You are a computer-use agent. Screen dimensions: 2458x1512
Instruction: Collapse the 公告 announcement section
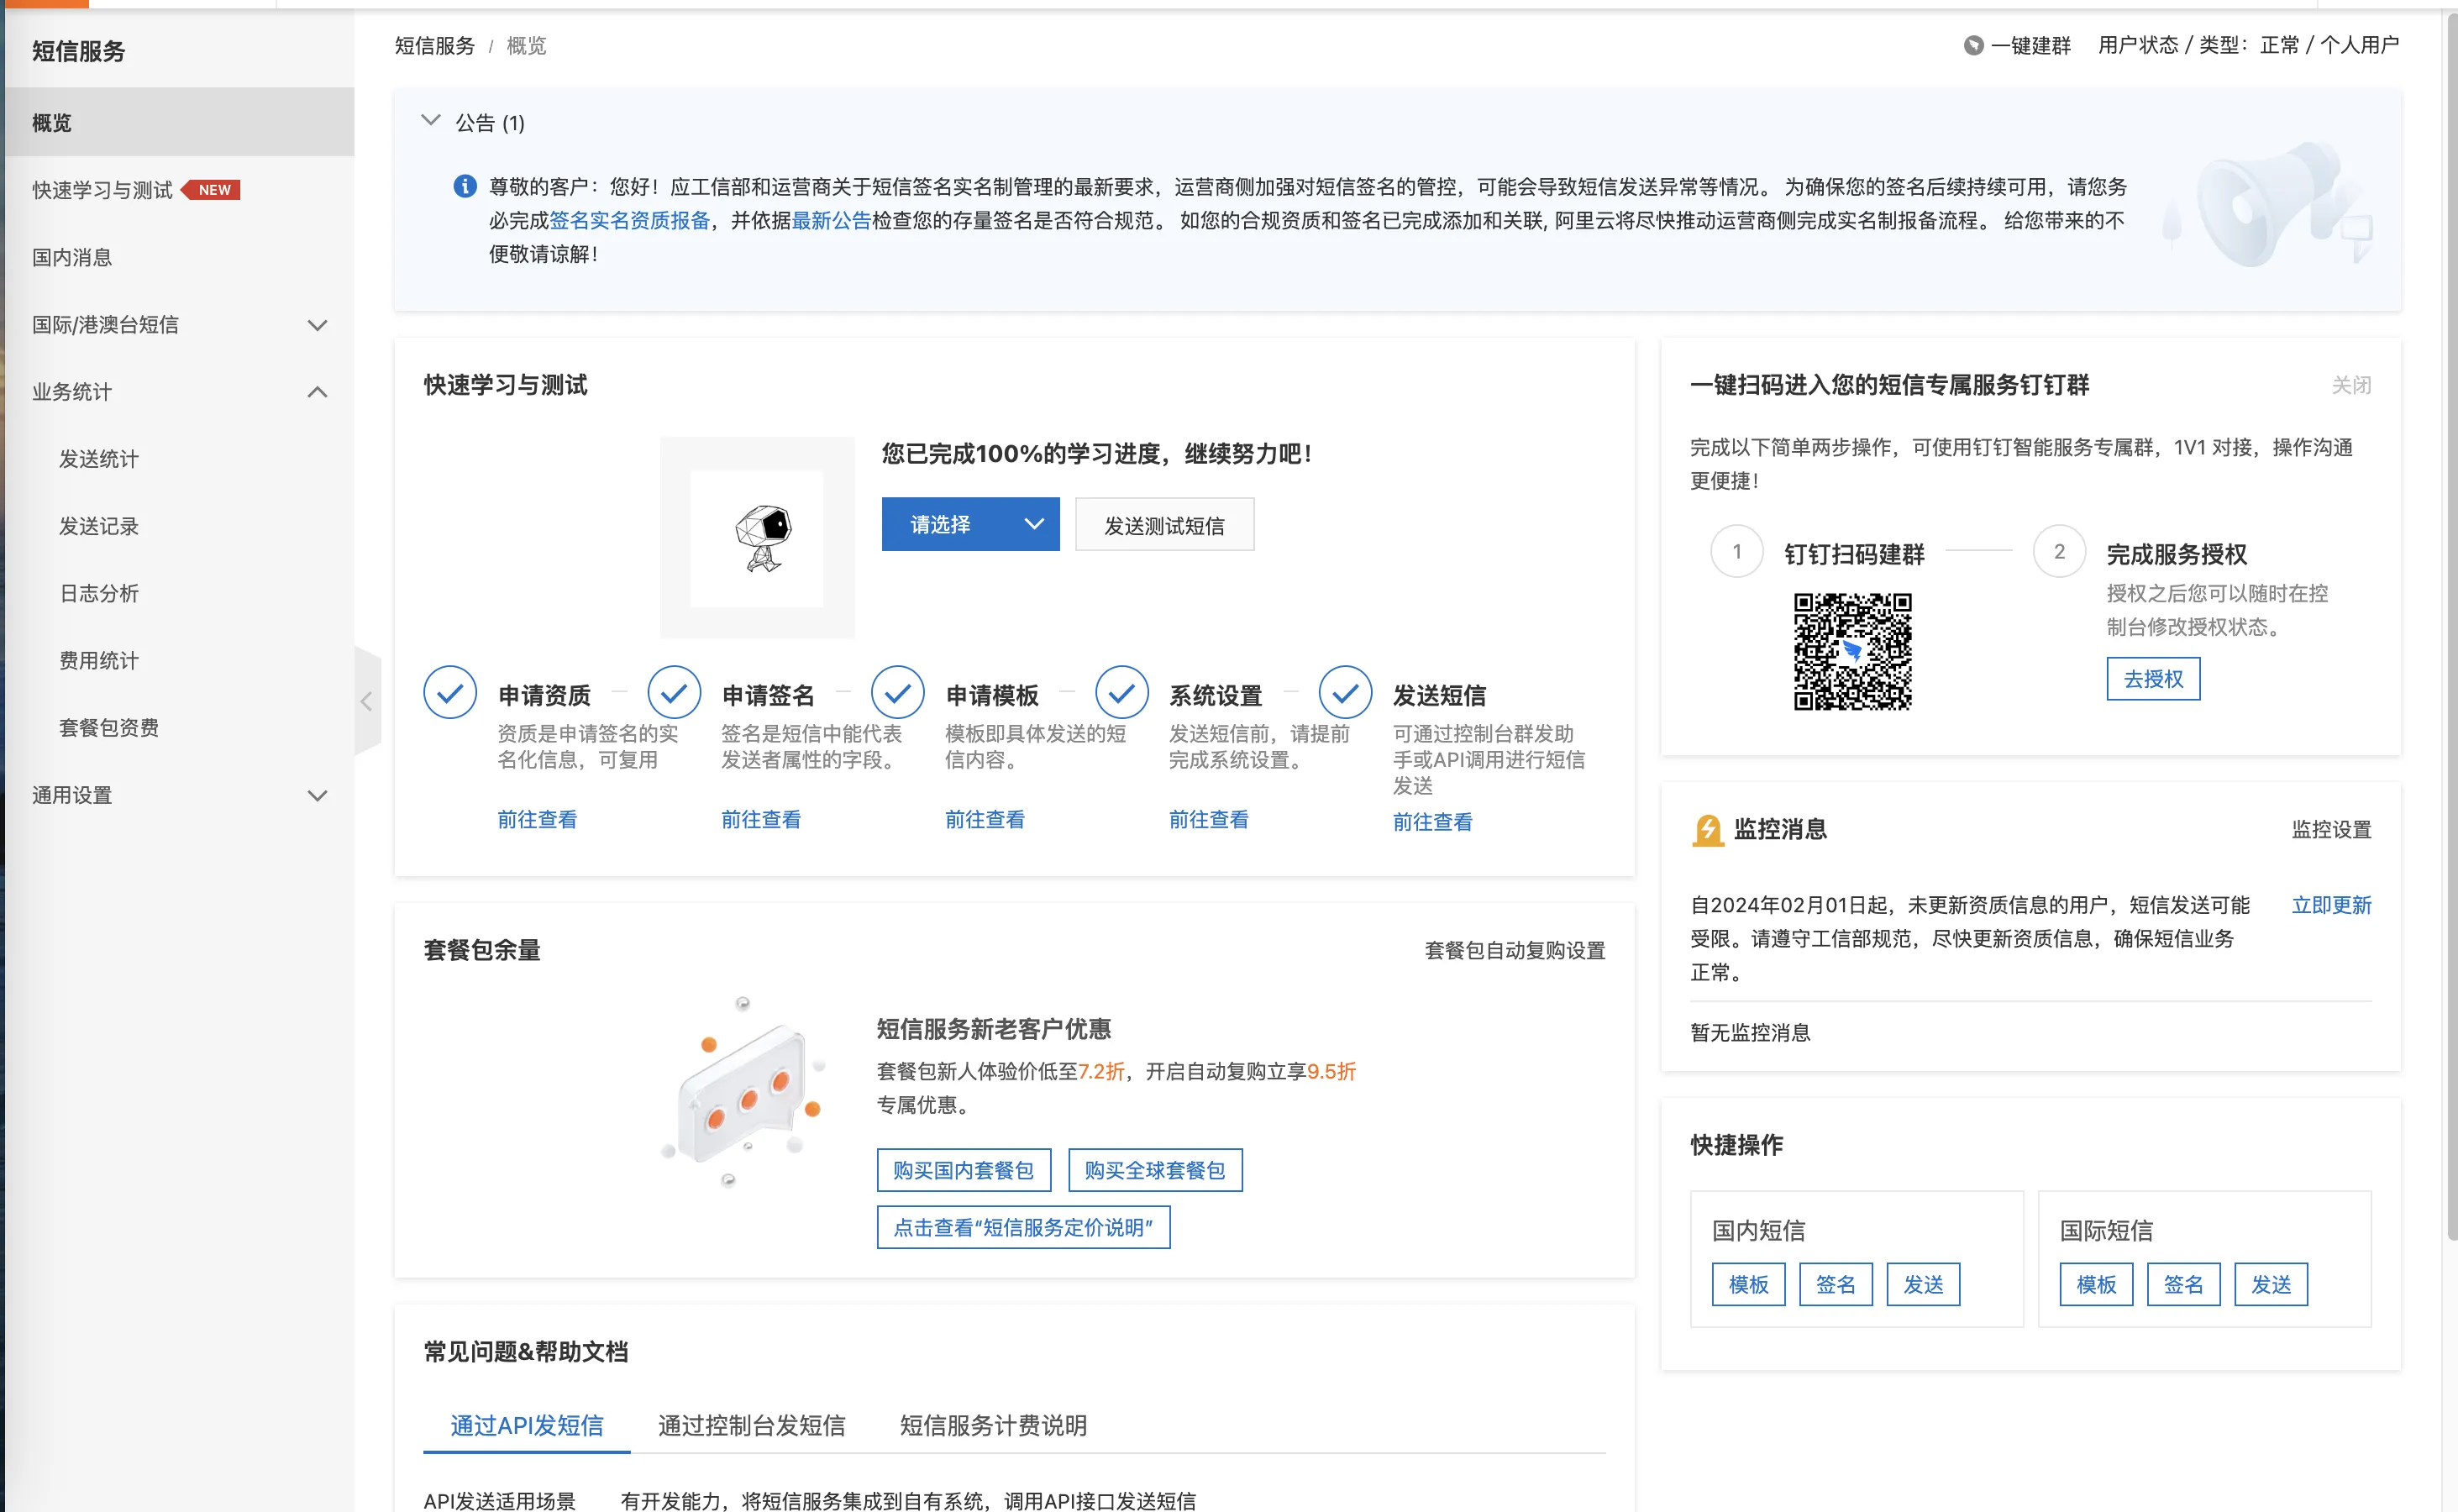(x=431, y=122)
